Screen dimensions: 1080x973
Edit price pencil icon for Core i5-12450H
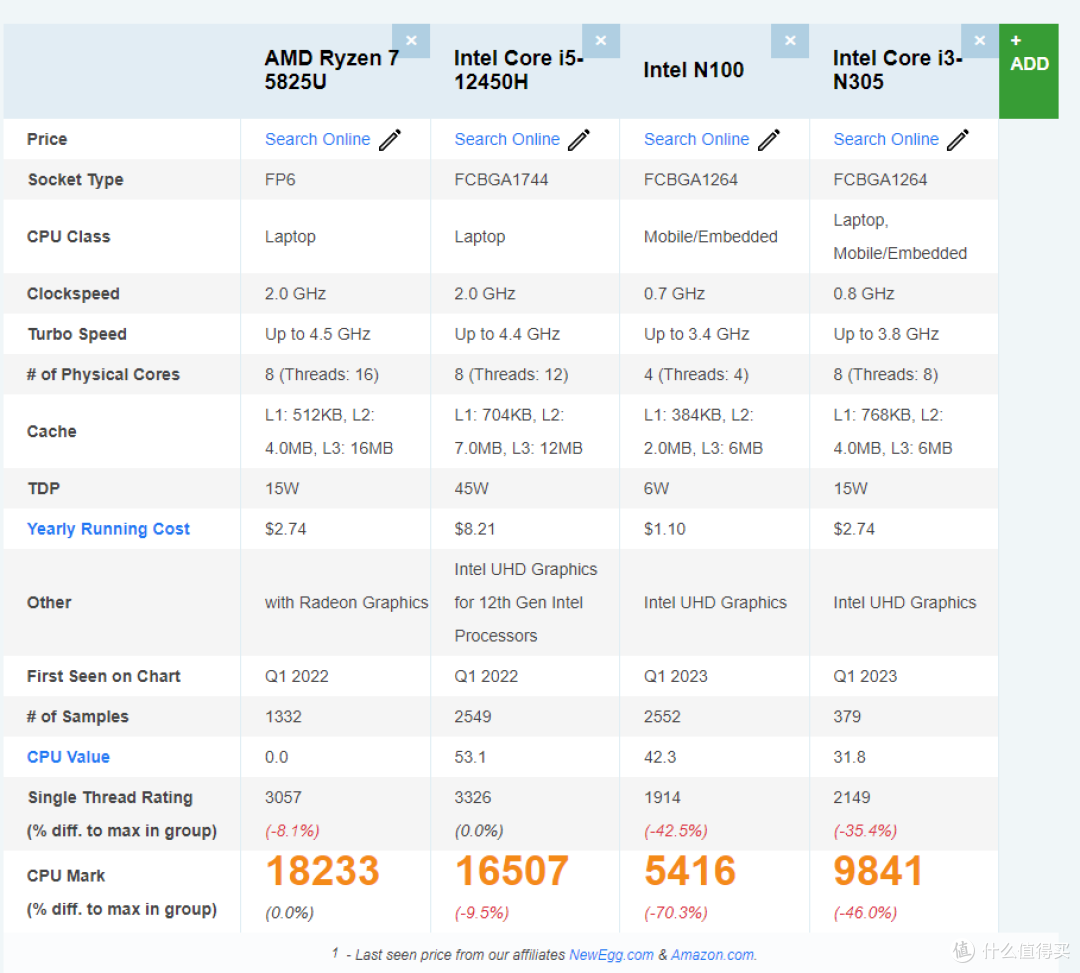579,140
